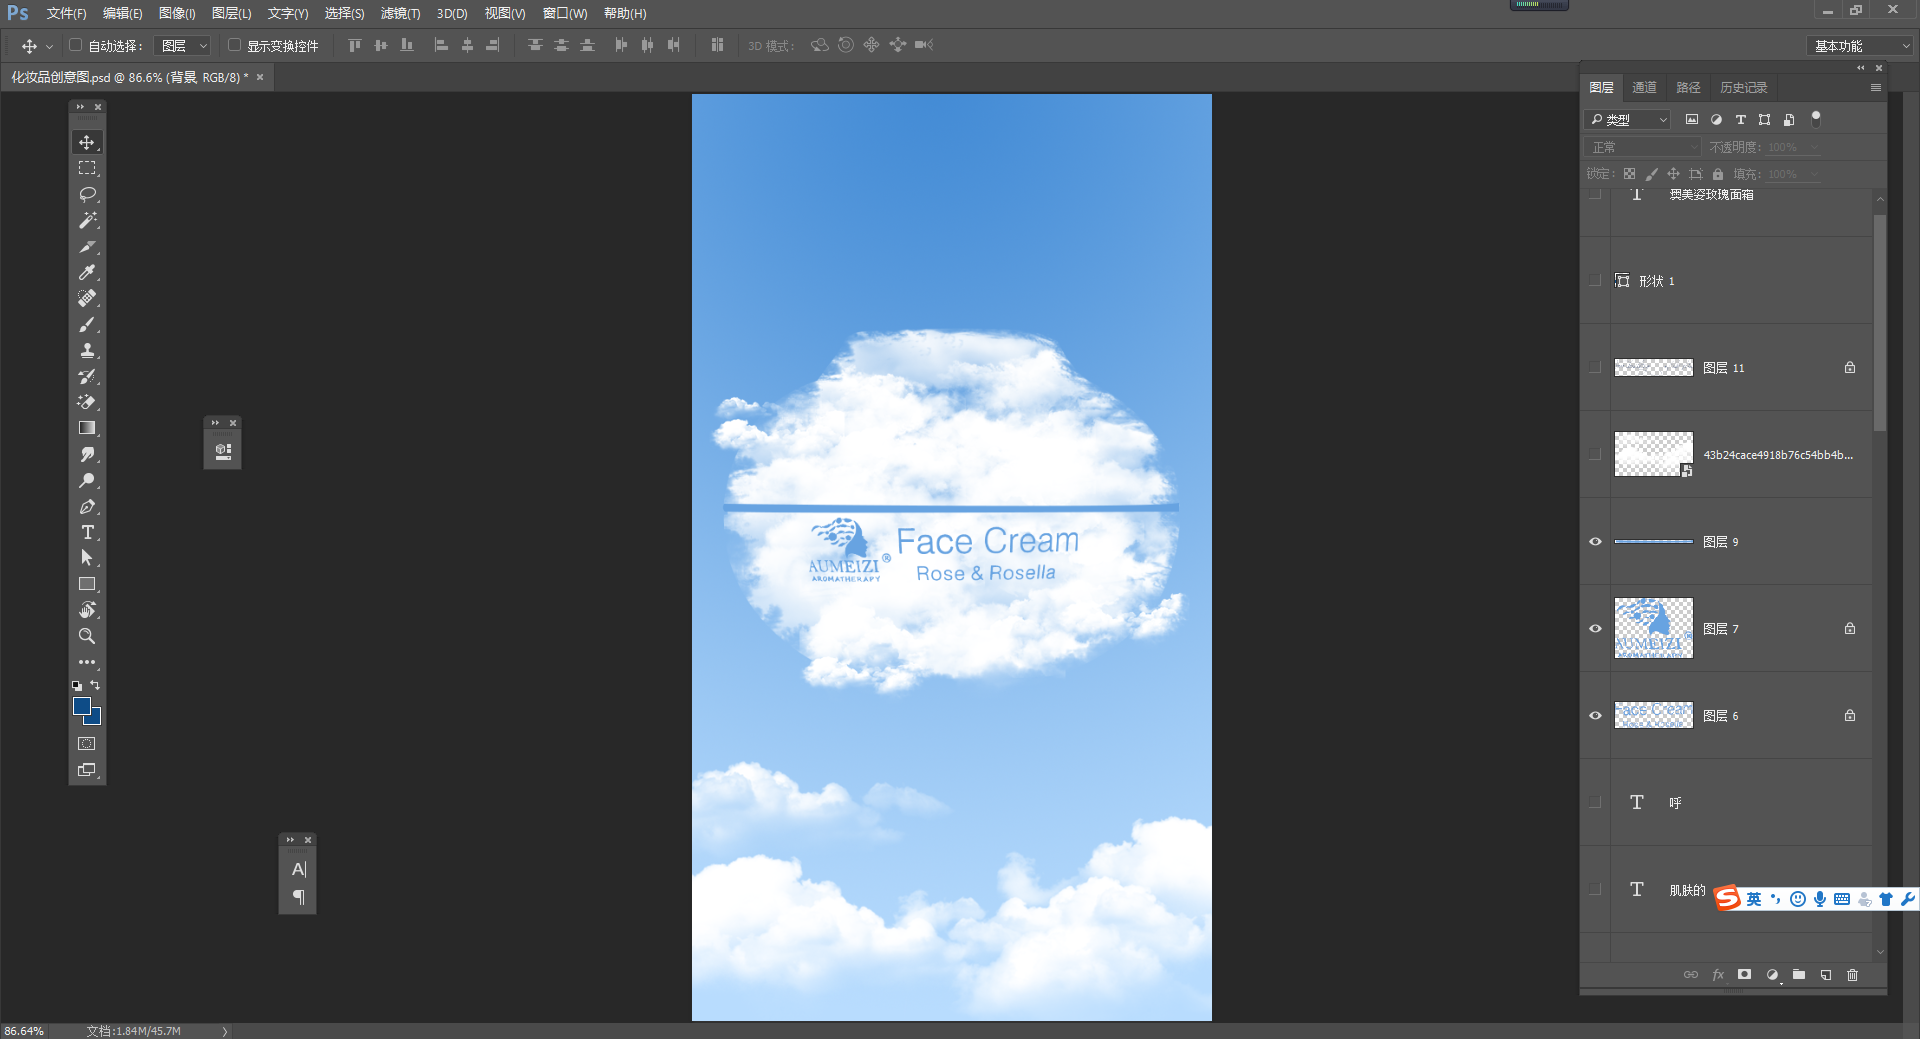1920x1039 pixels.
Task: Delete layer with the trash icon
Action: (1852, 975)
